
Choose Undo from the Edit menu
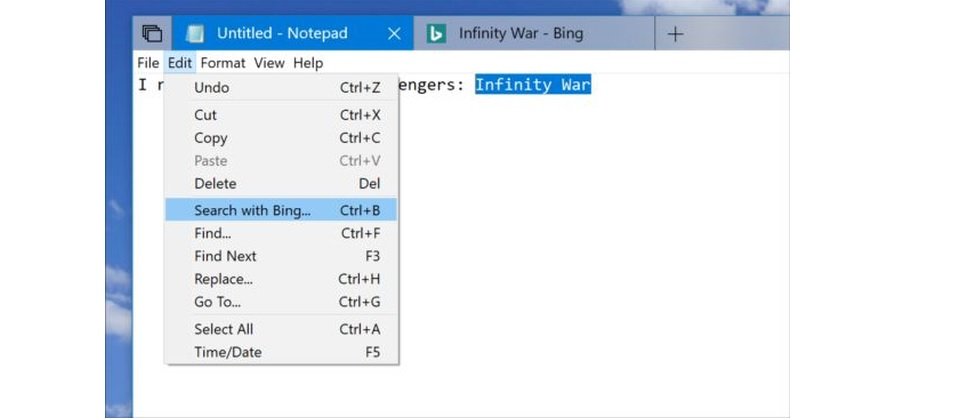(x=281, y=88)
